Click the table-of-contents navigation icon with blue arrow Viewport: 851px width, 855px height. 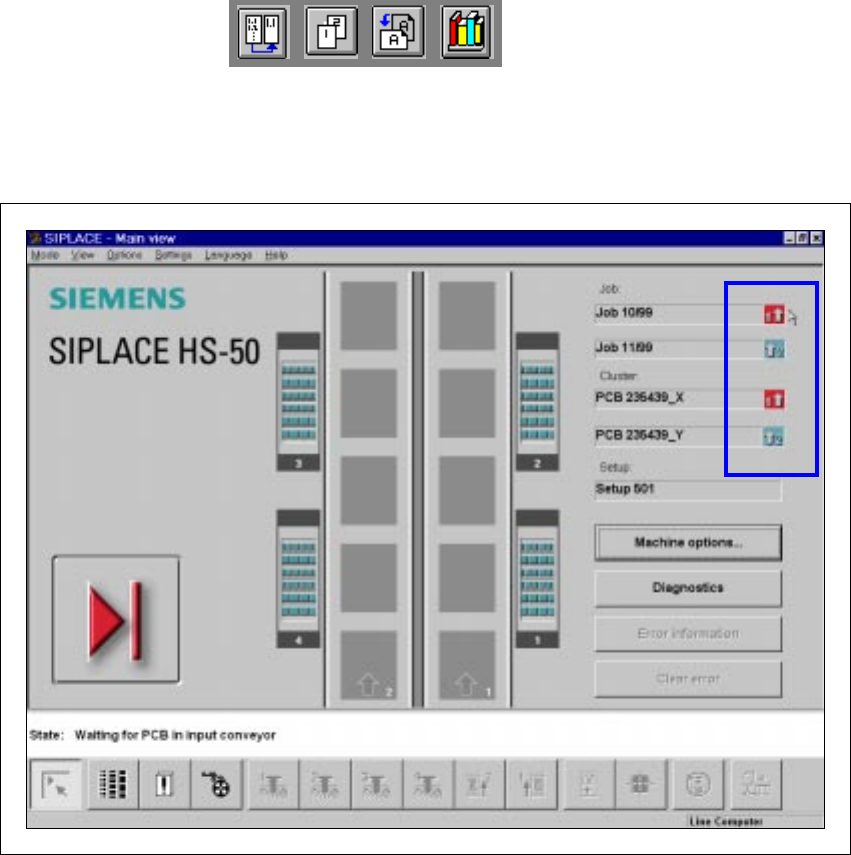coord(263,33)
